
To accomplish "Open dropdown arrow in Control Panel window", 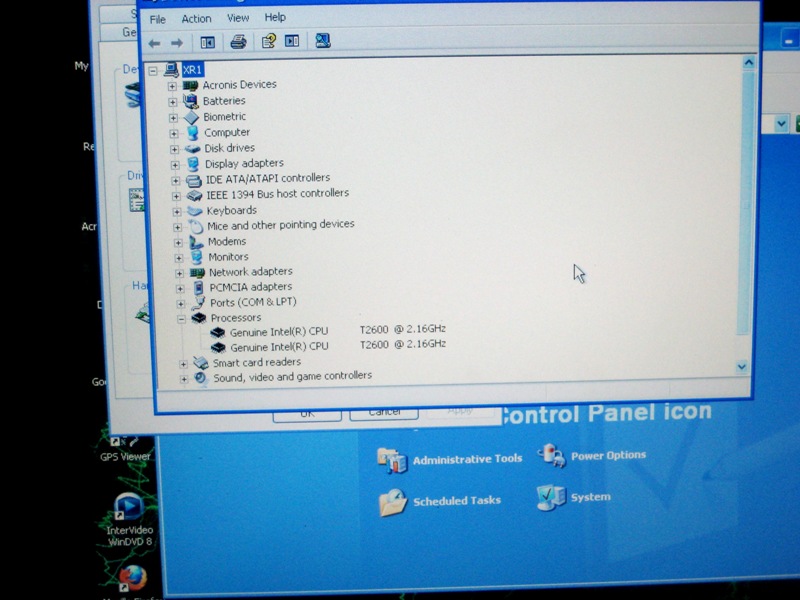I will (781, 123).
